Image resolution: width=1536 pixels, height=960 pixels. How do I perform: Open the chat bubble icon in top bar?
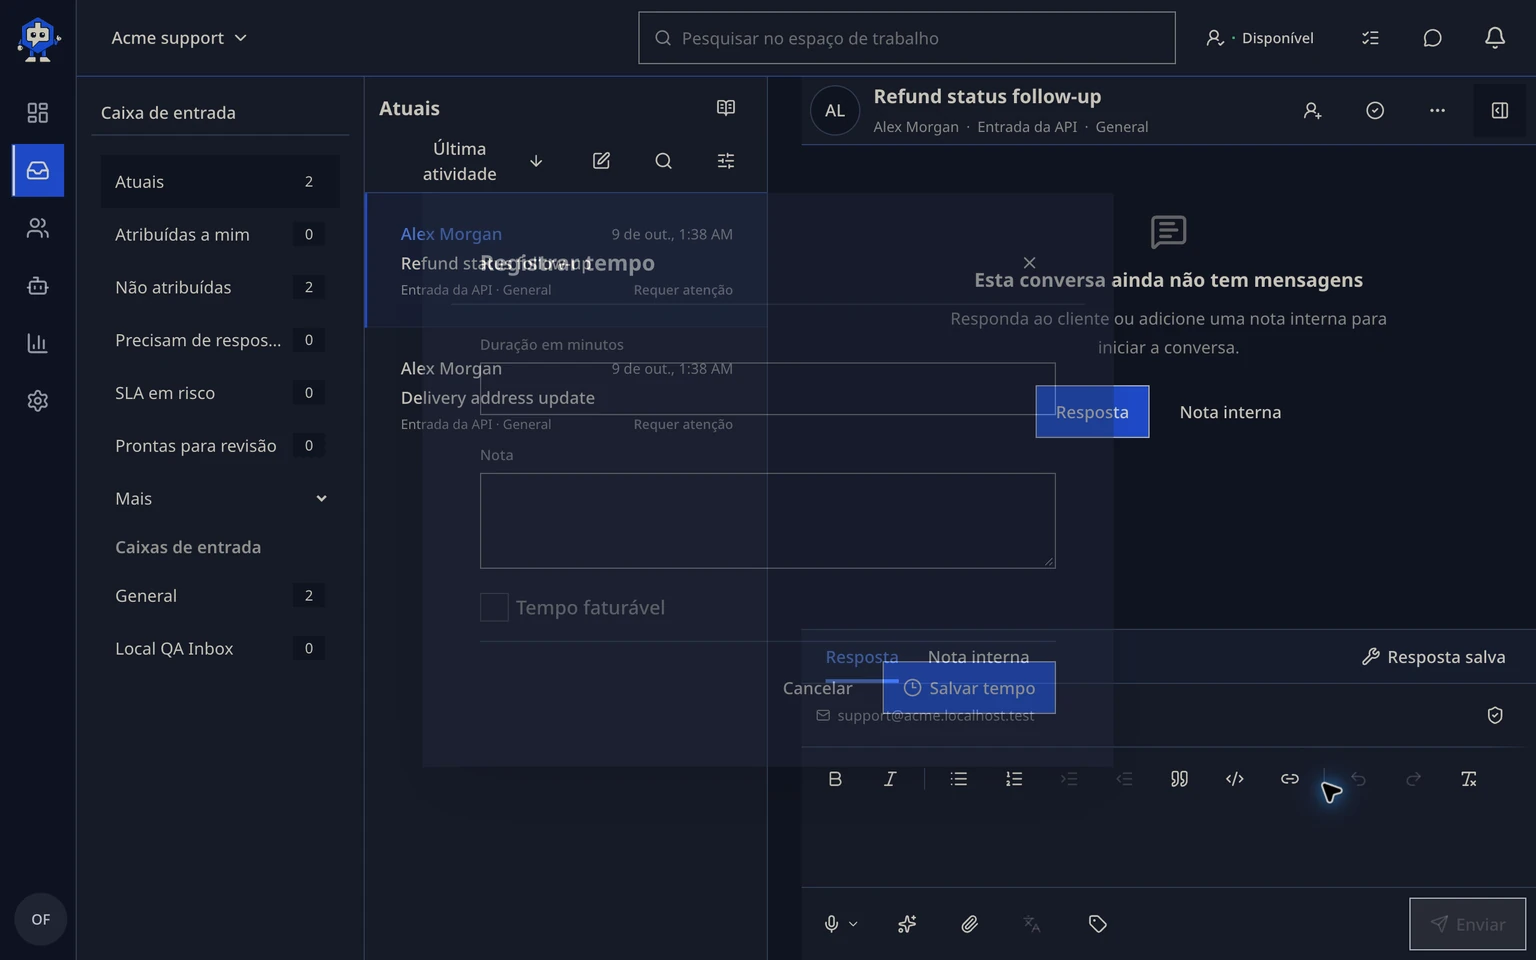(1432, 38)
